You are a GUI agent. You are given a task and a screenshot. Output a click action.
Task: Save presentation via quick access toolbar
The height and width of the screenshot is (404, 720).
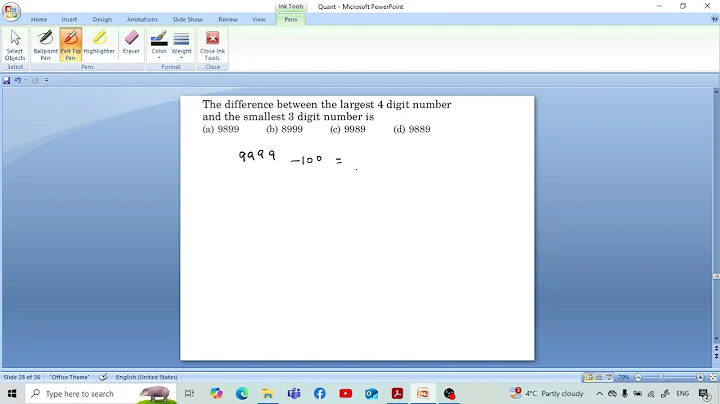click(6, 80)
